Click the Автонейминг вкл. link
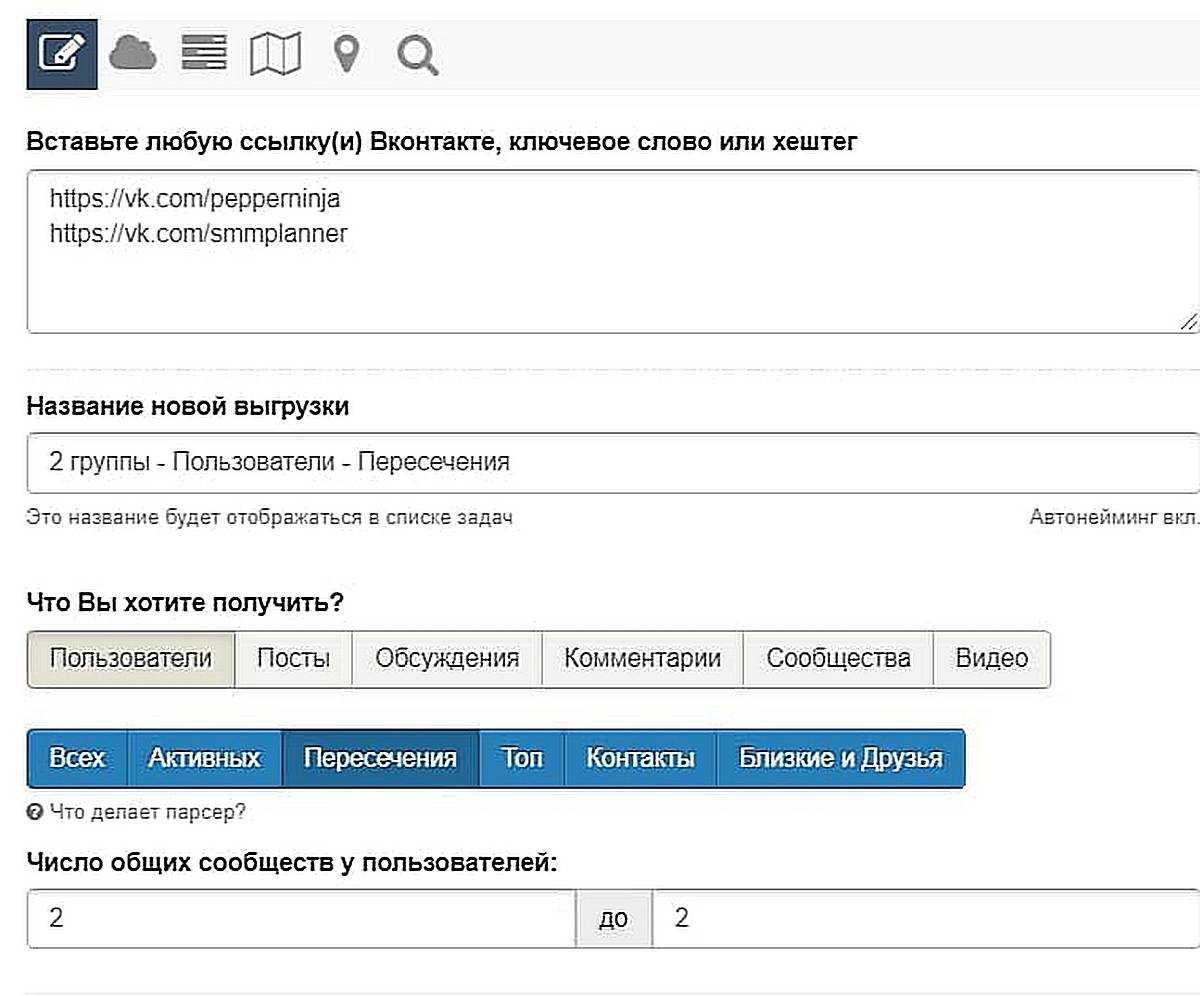 coord(1113,518)
